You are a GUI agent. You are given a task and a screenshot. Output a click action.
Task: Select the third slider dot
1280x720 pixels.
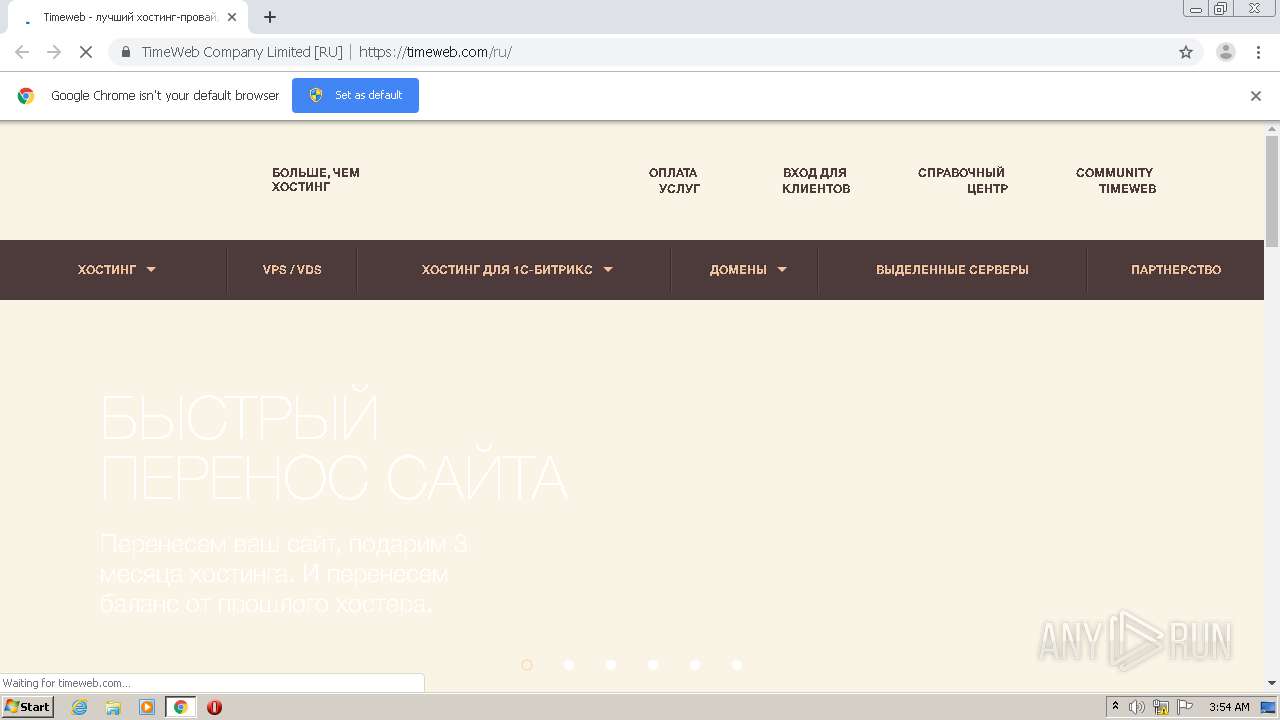pos(611,665)
